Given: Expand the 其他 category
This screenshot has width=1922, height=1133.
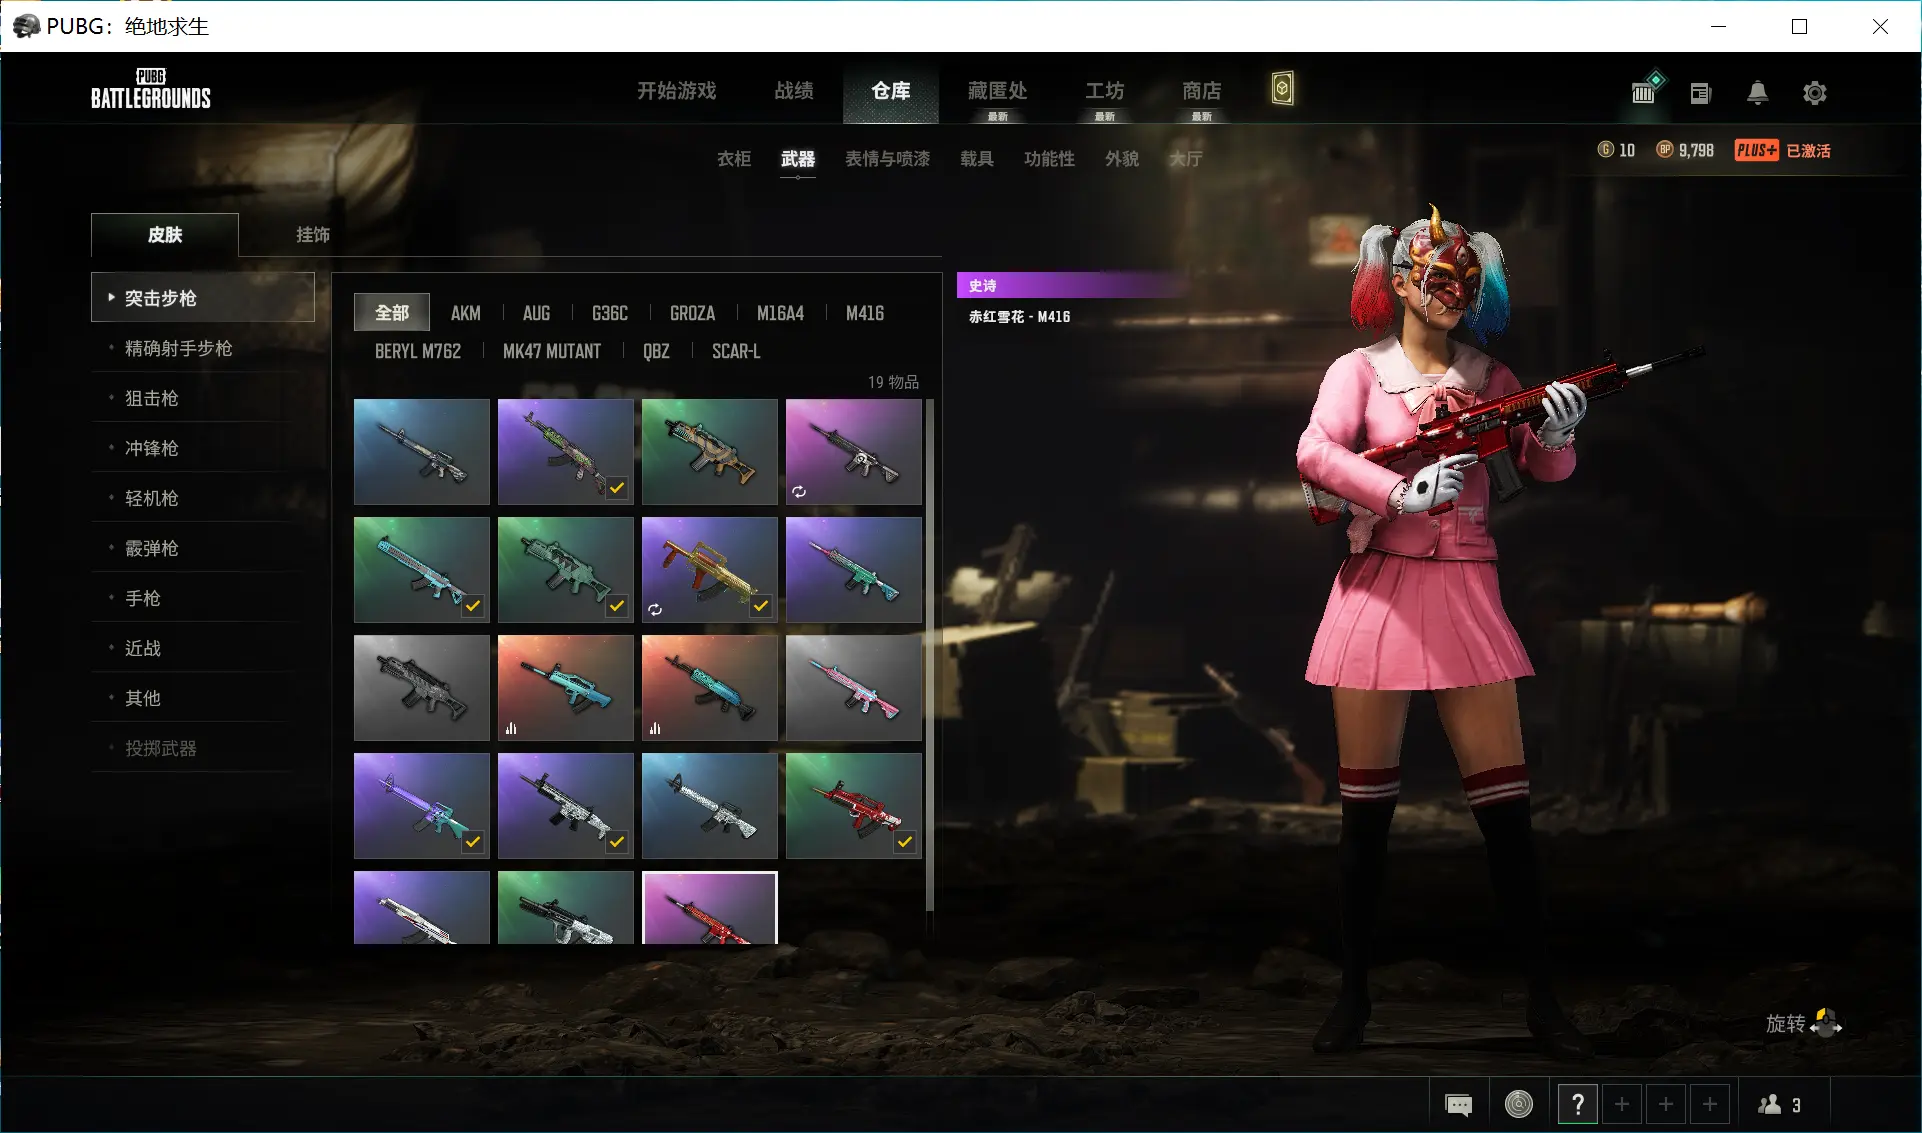Looking at the screenshot, I should click(x=203, y=697).
